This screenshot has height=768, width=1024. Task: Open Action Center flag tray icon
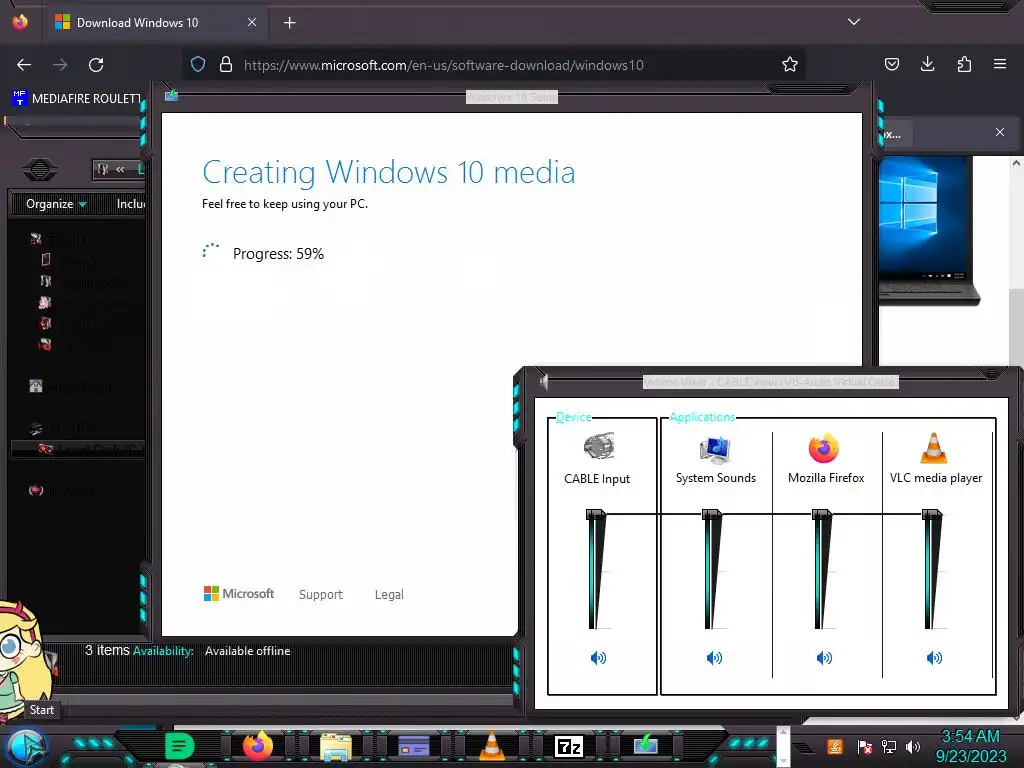[865, 746]
